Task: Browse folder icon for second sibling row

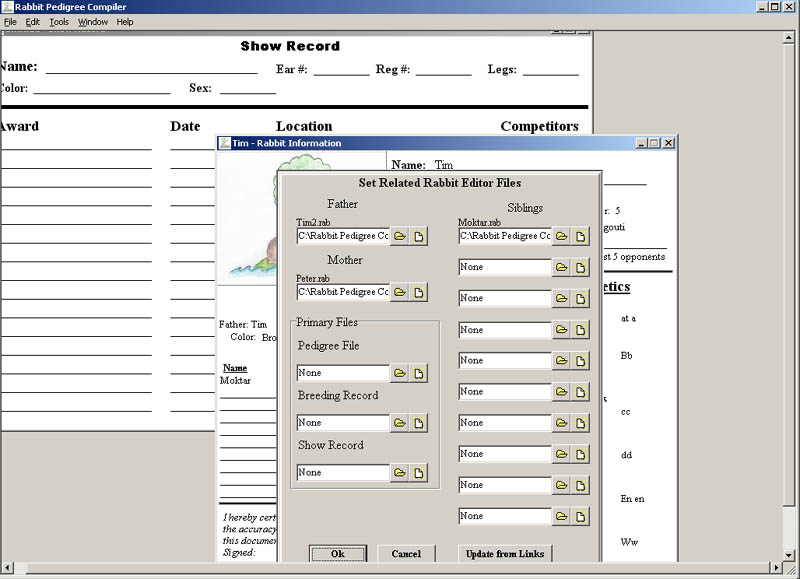Action: coord(561,268)
